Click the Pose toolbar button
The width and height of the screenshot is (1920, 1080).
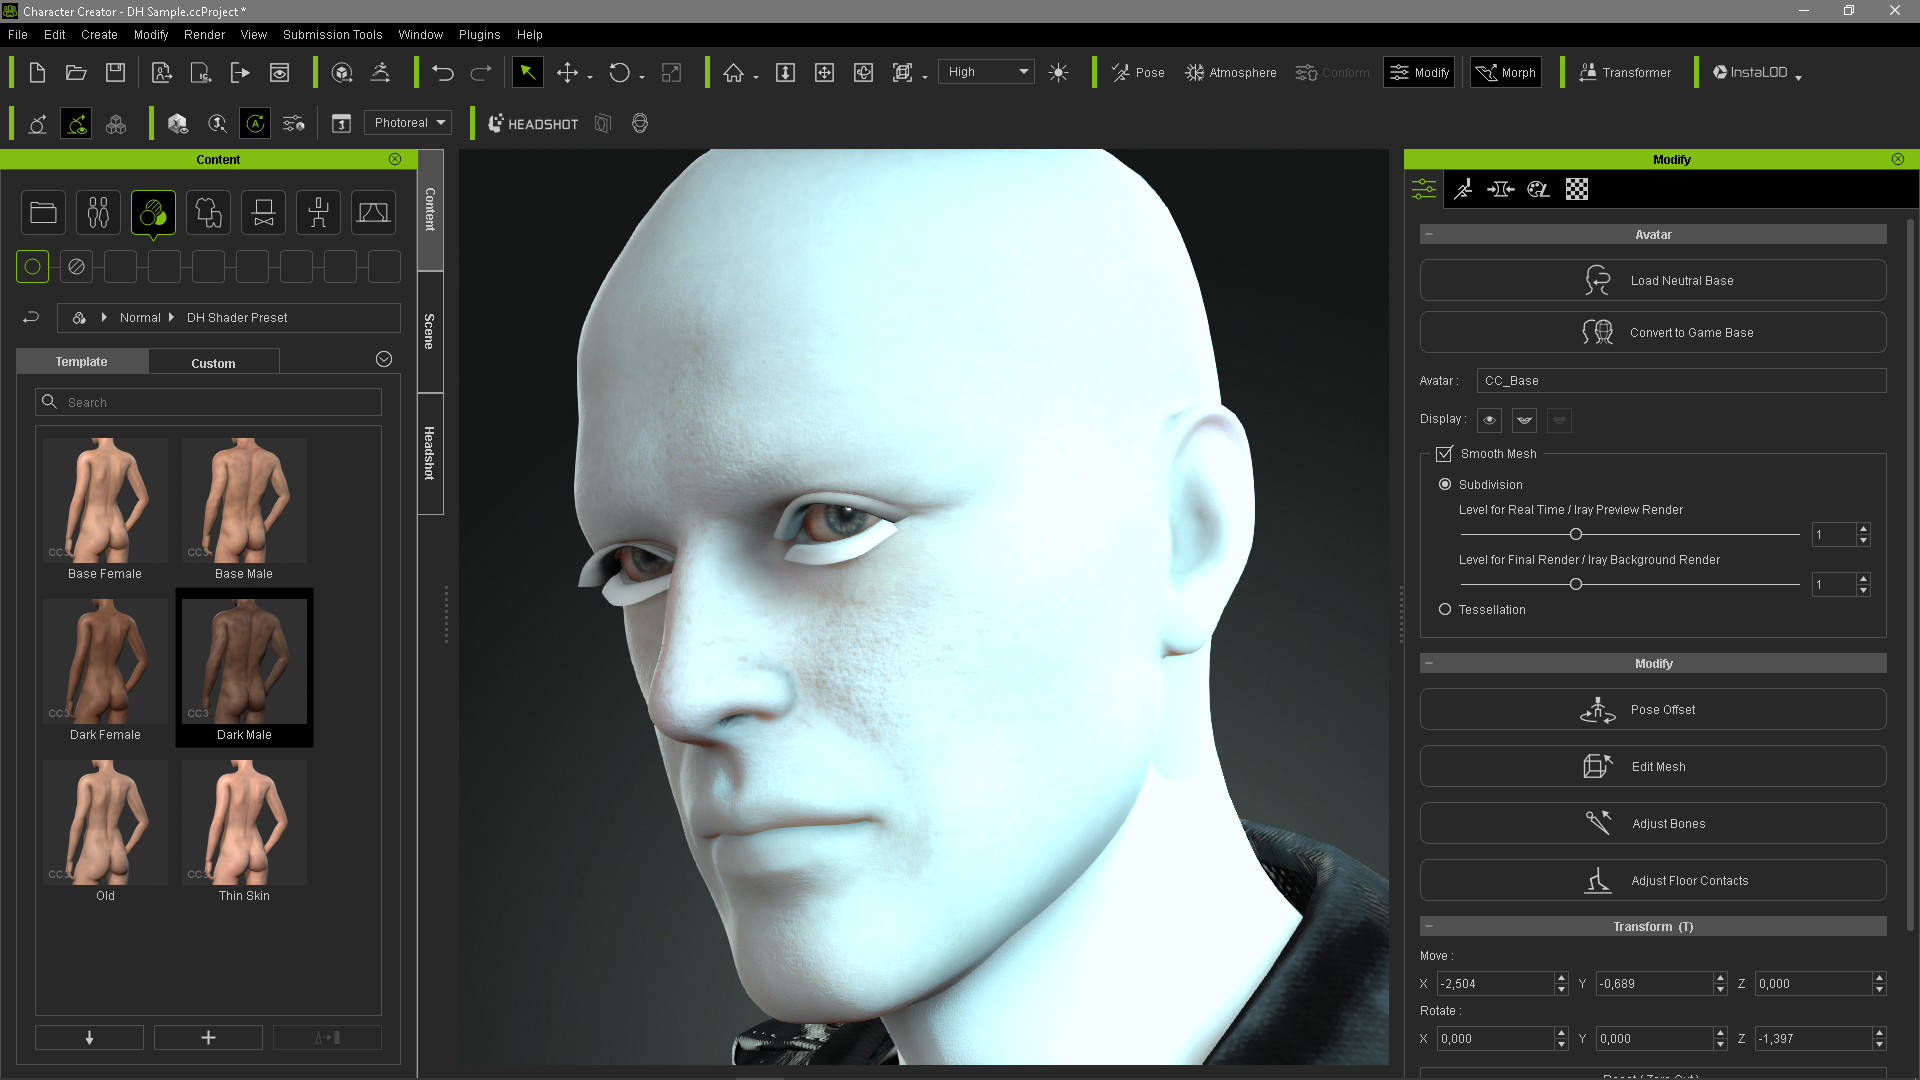click(x=1138, y=72)
